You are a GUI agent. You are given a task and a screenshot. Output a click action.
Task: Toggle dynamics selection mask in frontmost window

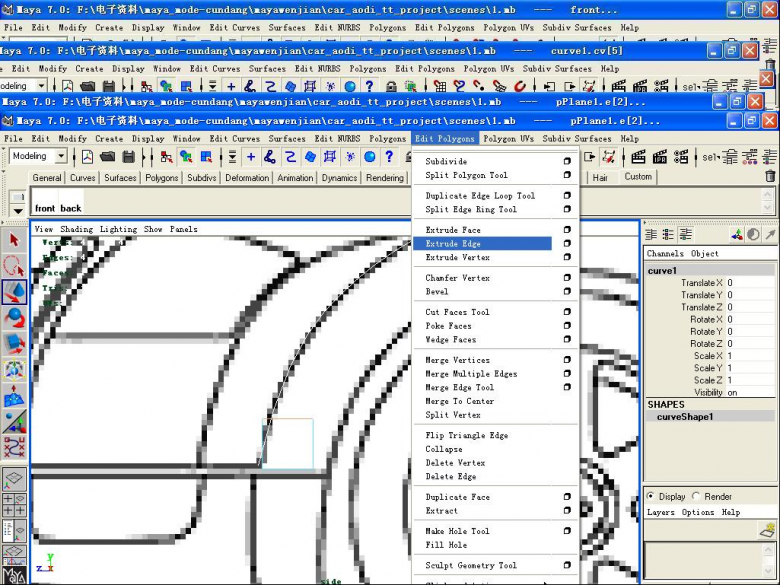pos(350,157)
